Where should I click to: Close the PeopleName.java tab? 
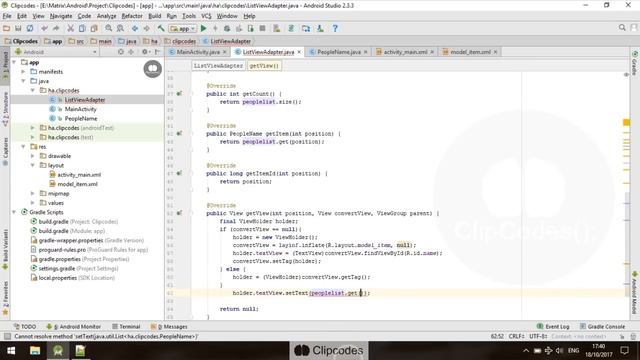point(366,52)
